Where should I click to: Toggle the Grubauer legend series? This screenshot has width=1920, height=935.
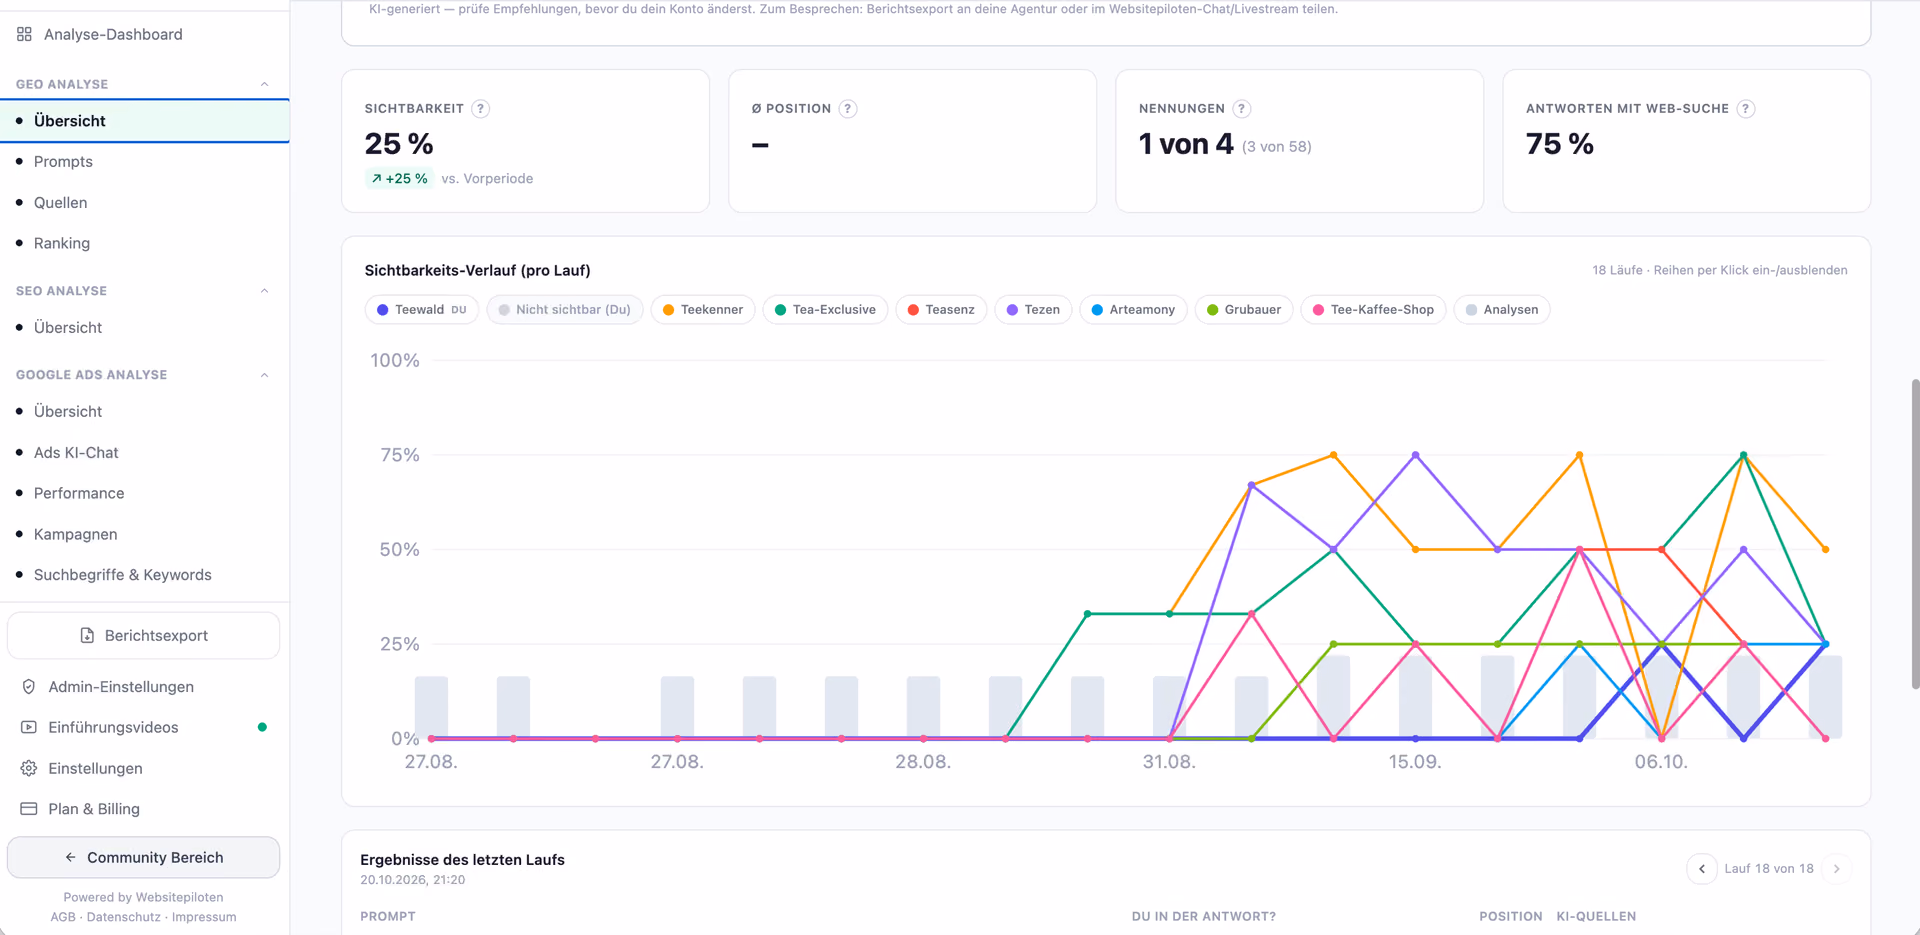1244,310
